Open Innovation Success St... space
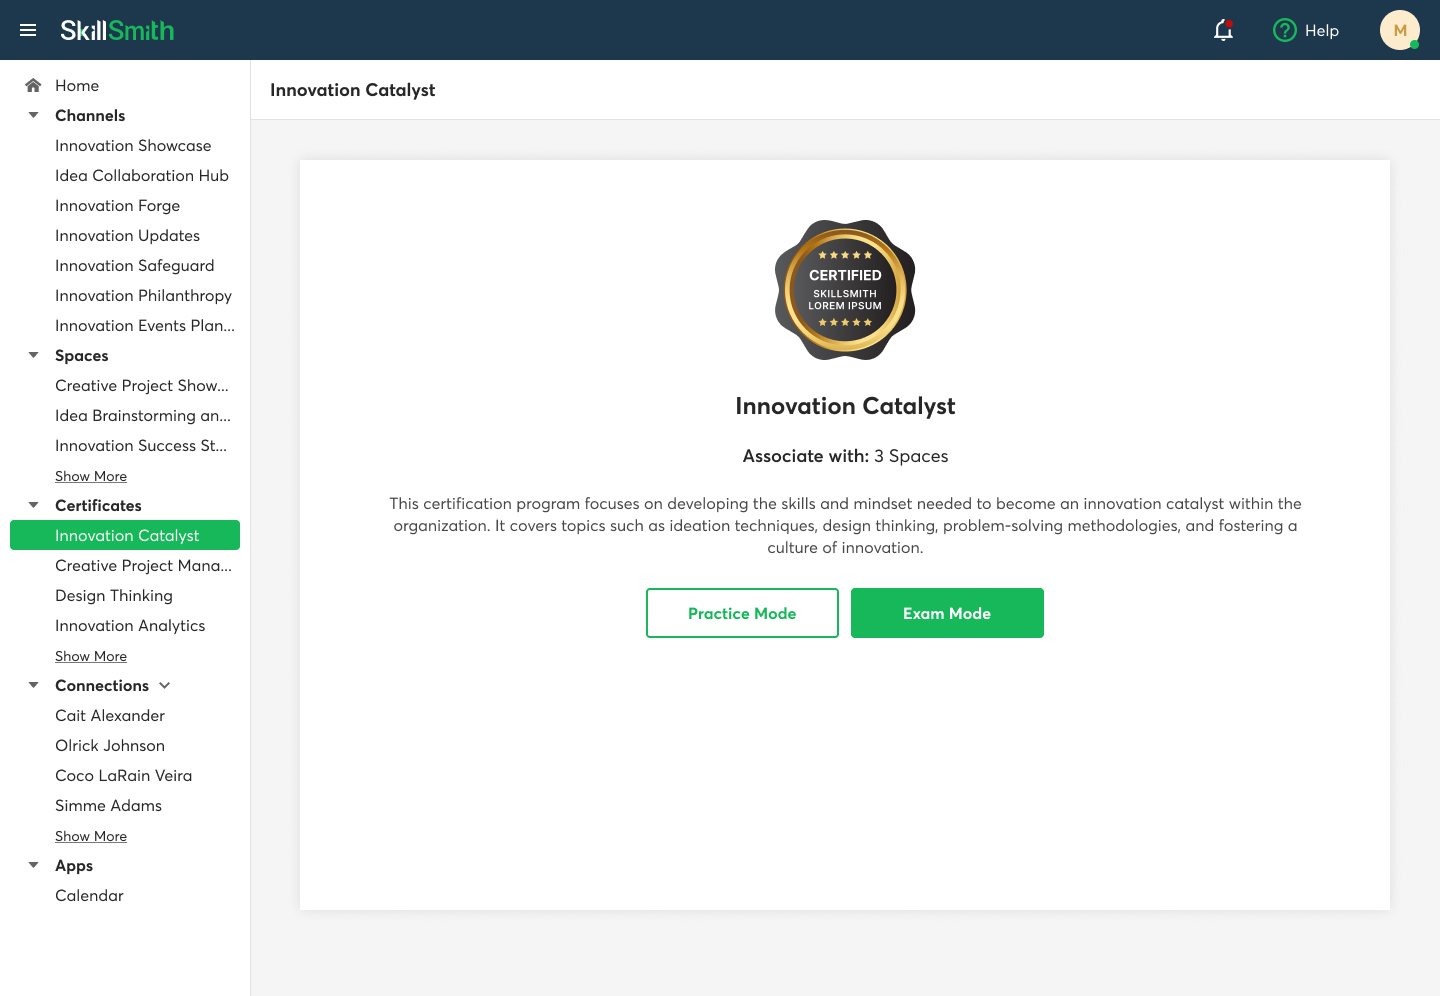Viewport: 1440px width, 996px height. [141, 445]
